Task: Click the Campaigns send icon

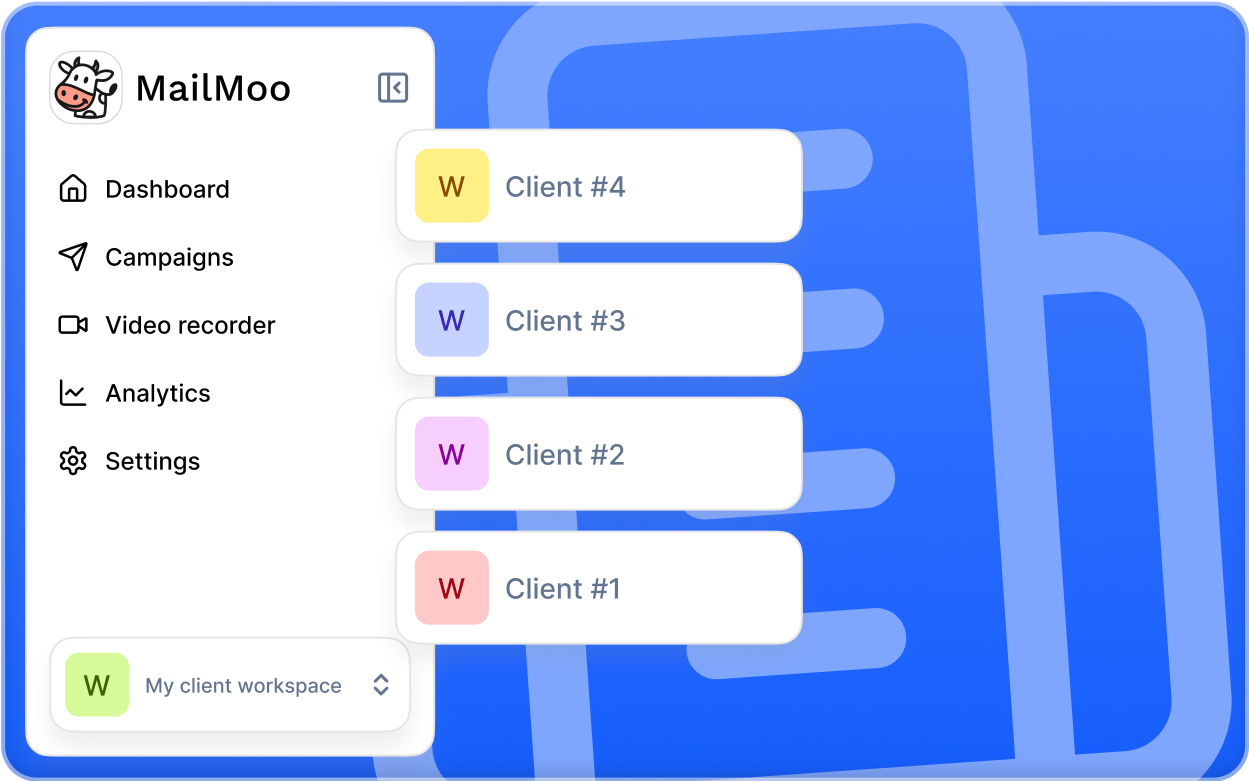Action: pyautogui.click(x=72, y=256)
